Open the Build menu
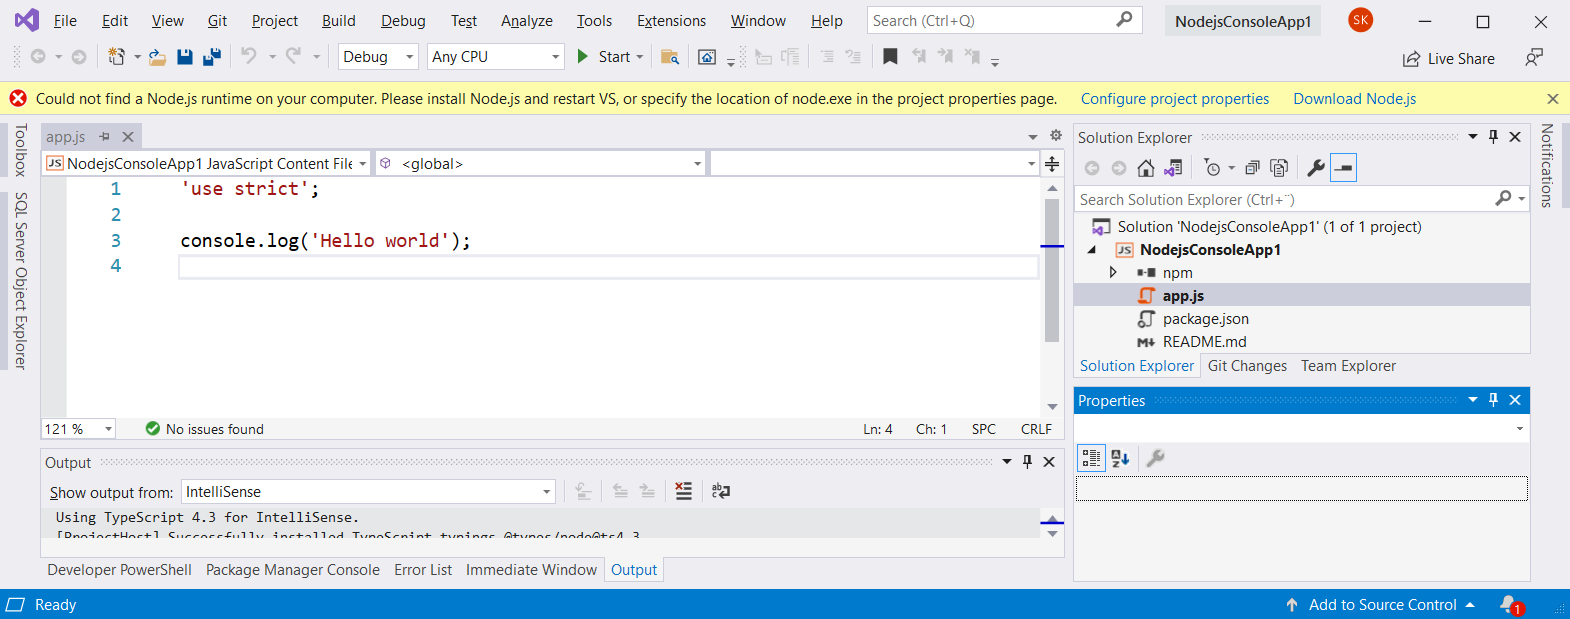This screenshot has width=1570, height=619. (338, 20)
